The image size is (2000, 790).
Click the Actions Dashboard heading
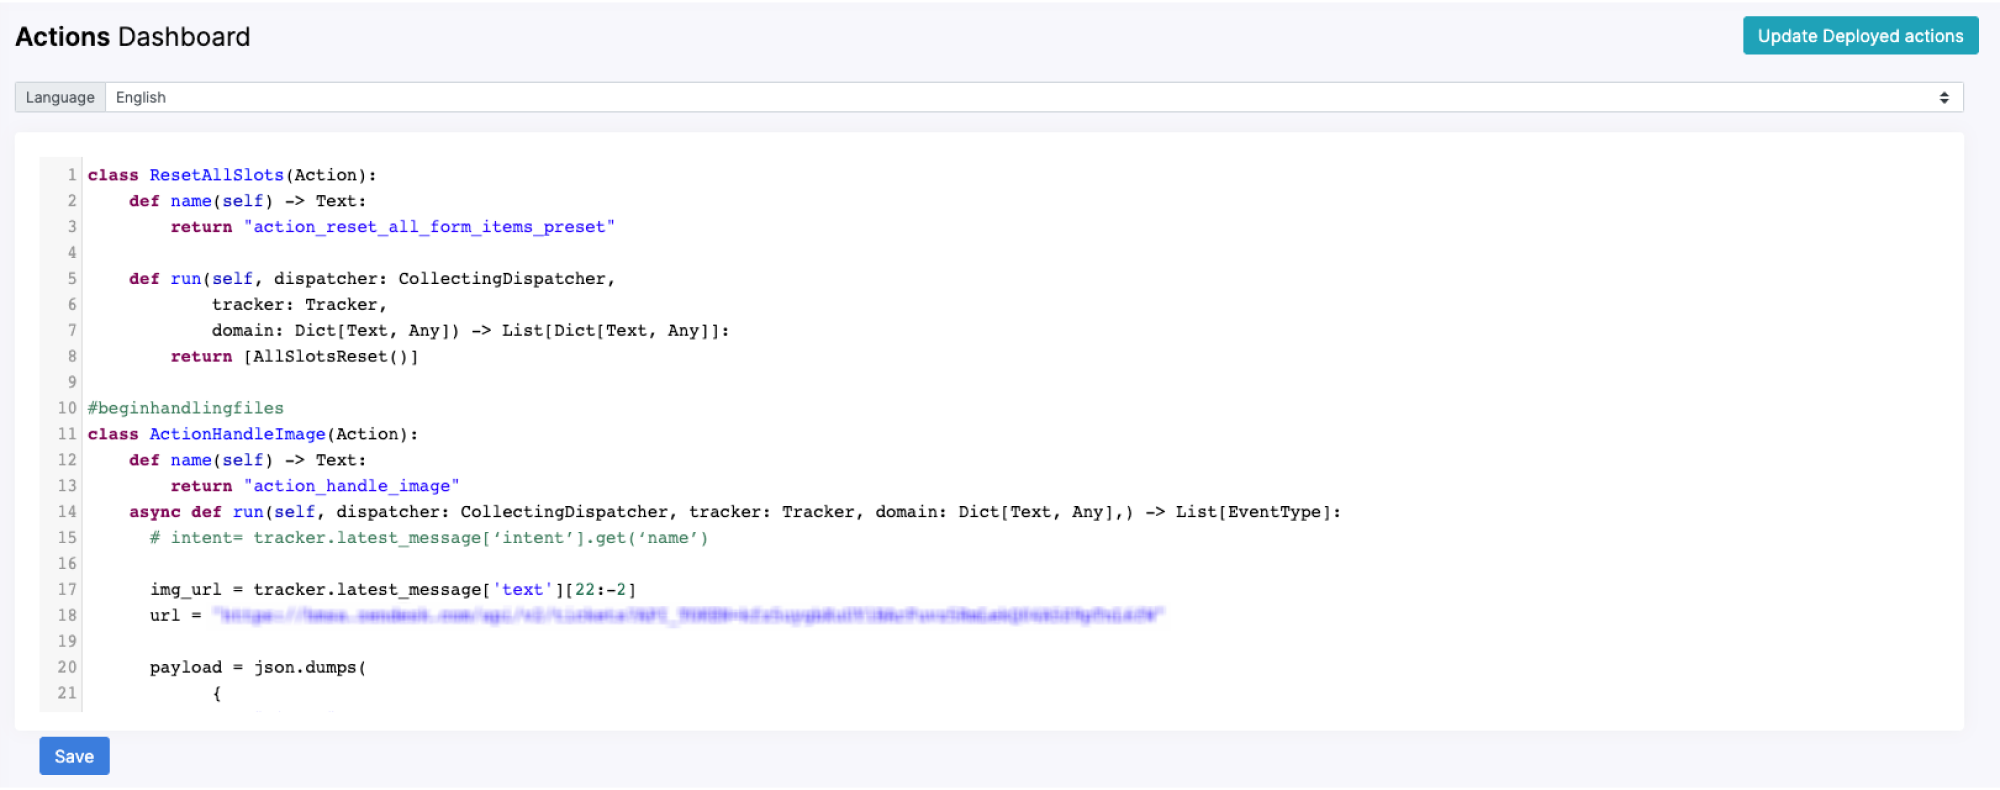pos(133,37)
